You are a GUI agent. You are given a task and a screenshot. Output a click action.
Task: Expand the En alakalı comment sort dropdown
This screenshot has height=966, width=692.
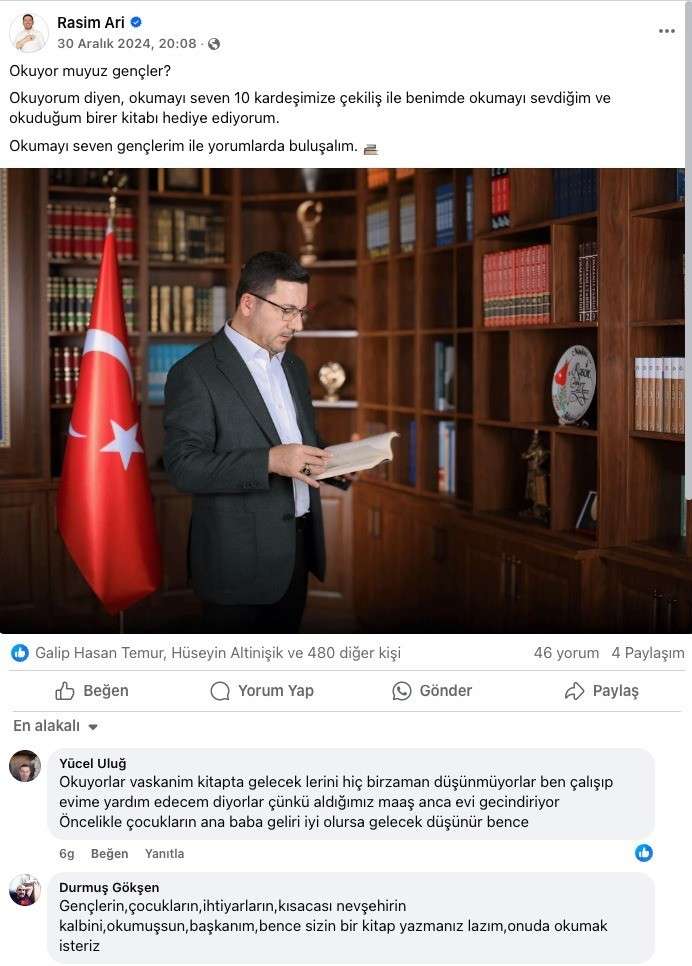click(x=55, y=726)
